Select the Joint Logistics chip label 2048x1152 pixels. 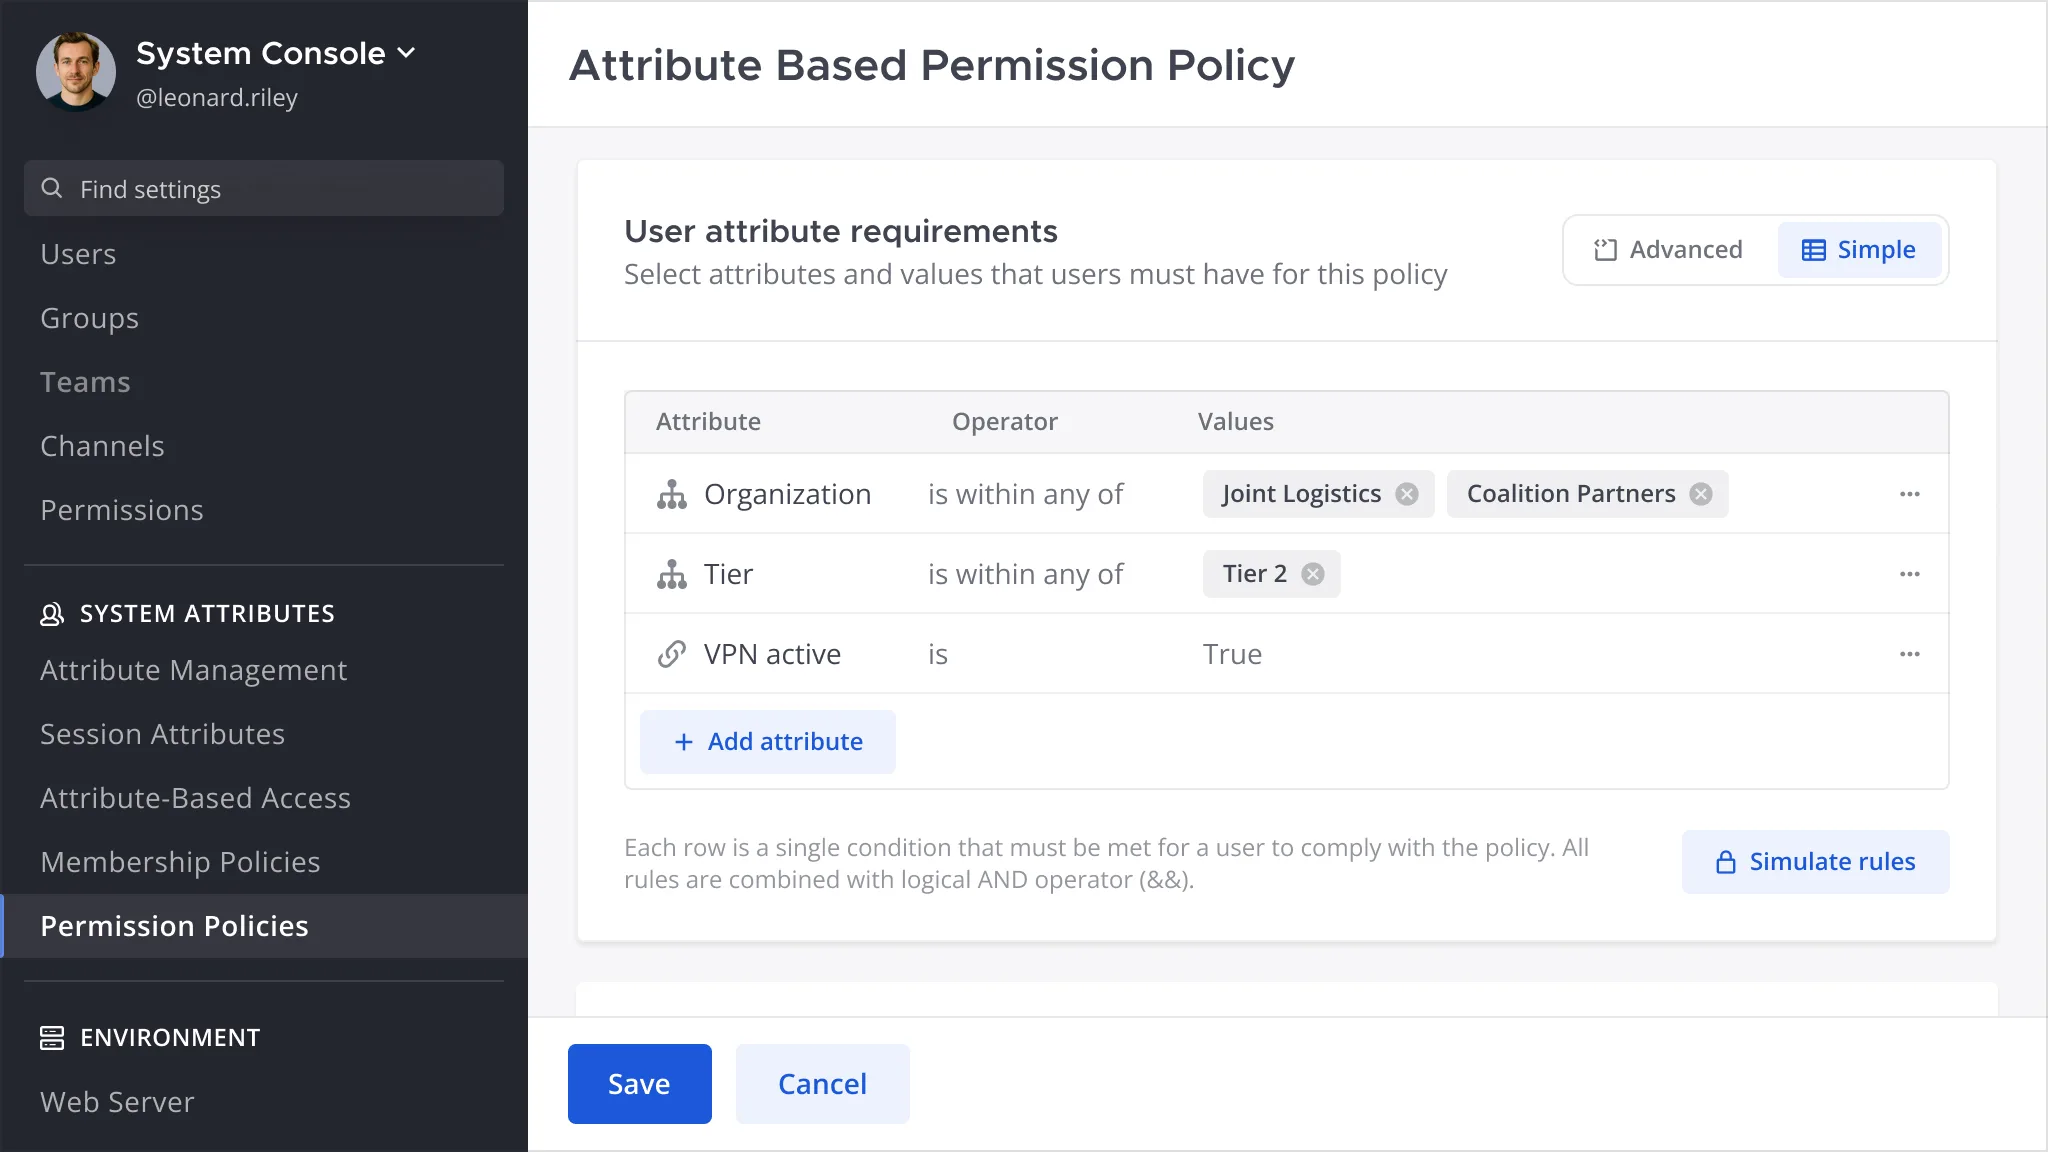coord(1301,494)
